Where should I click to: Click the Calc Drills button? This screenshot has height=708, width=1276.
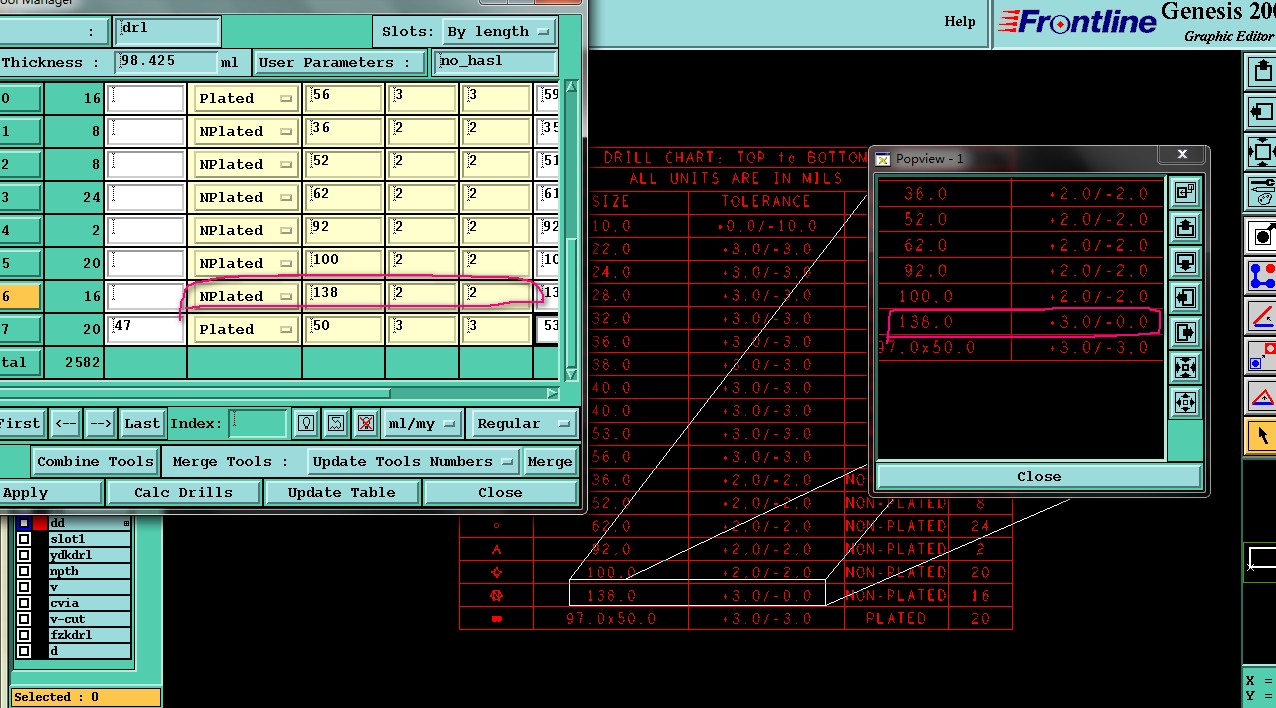183,492
